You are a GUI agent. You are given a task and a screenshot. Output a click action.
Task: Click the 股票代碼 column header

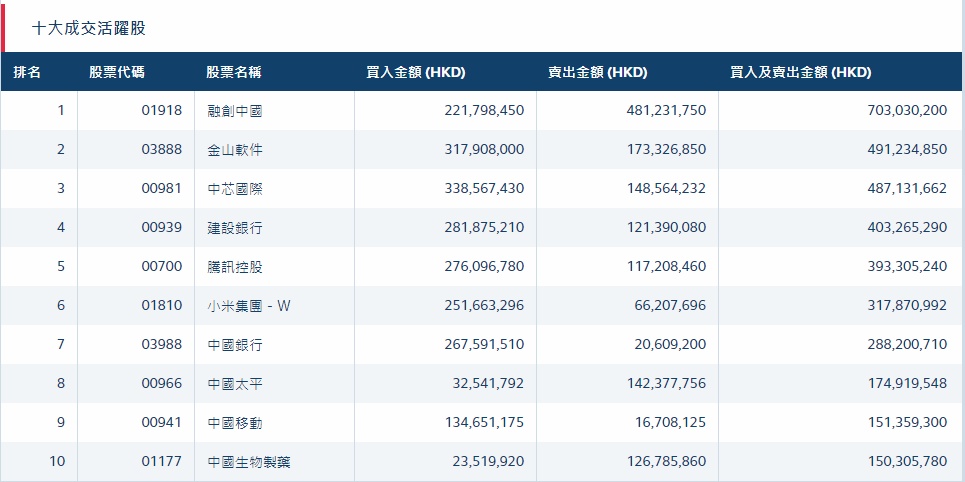click(x=116, y=73)
